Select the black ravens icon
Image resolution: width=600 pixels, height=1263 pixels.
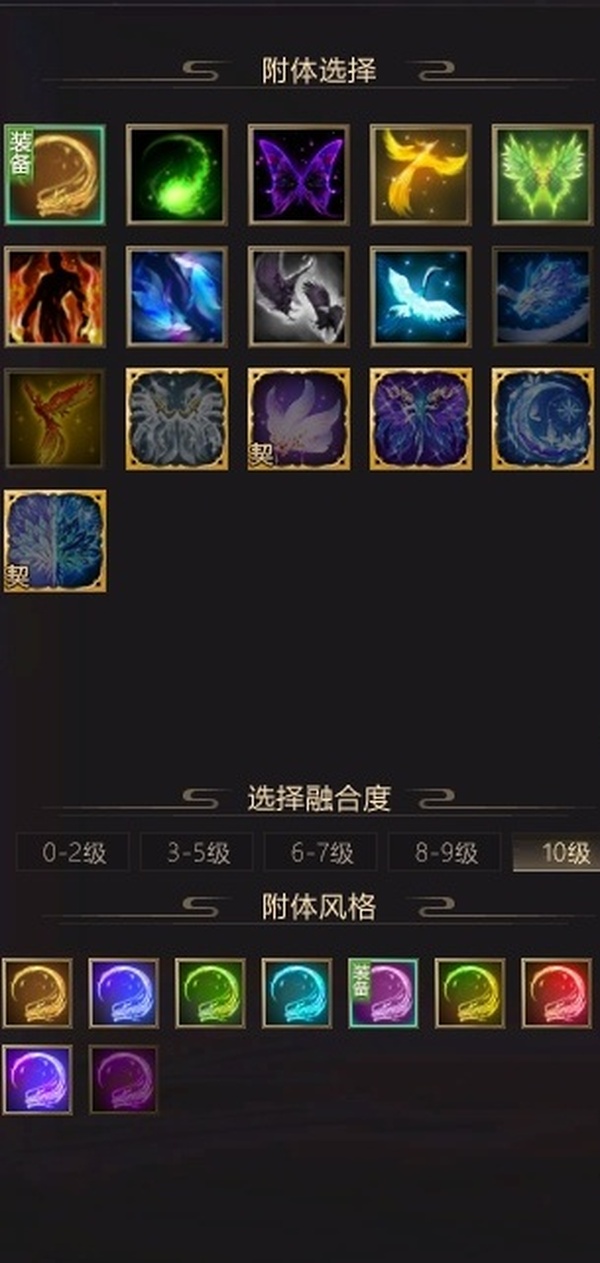299,296
